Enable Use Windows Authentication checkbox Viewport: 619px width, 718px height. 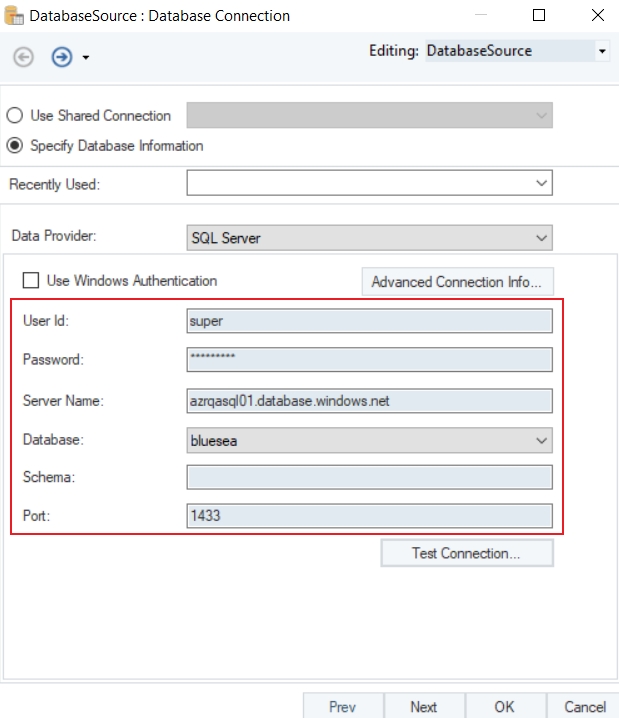click(31, 281)
